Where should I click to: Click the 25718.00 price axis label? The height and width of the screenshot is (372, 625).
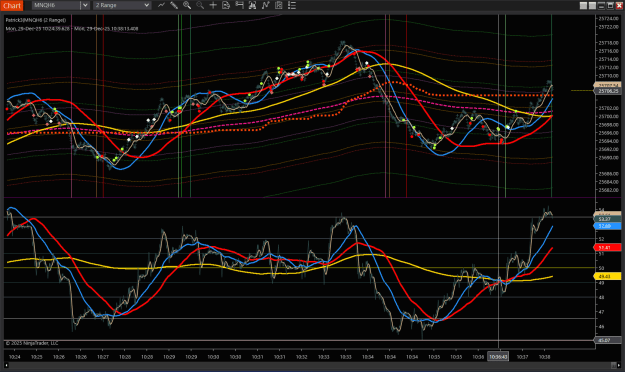point(608,43)
